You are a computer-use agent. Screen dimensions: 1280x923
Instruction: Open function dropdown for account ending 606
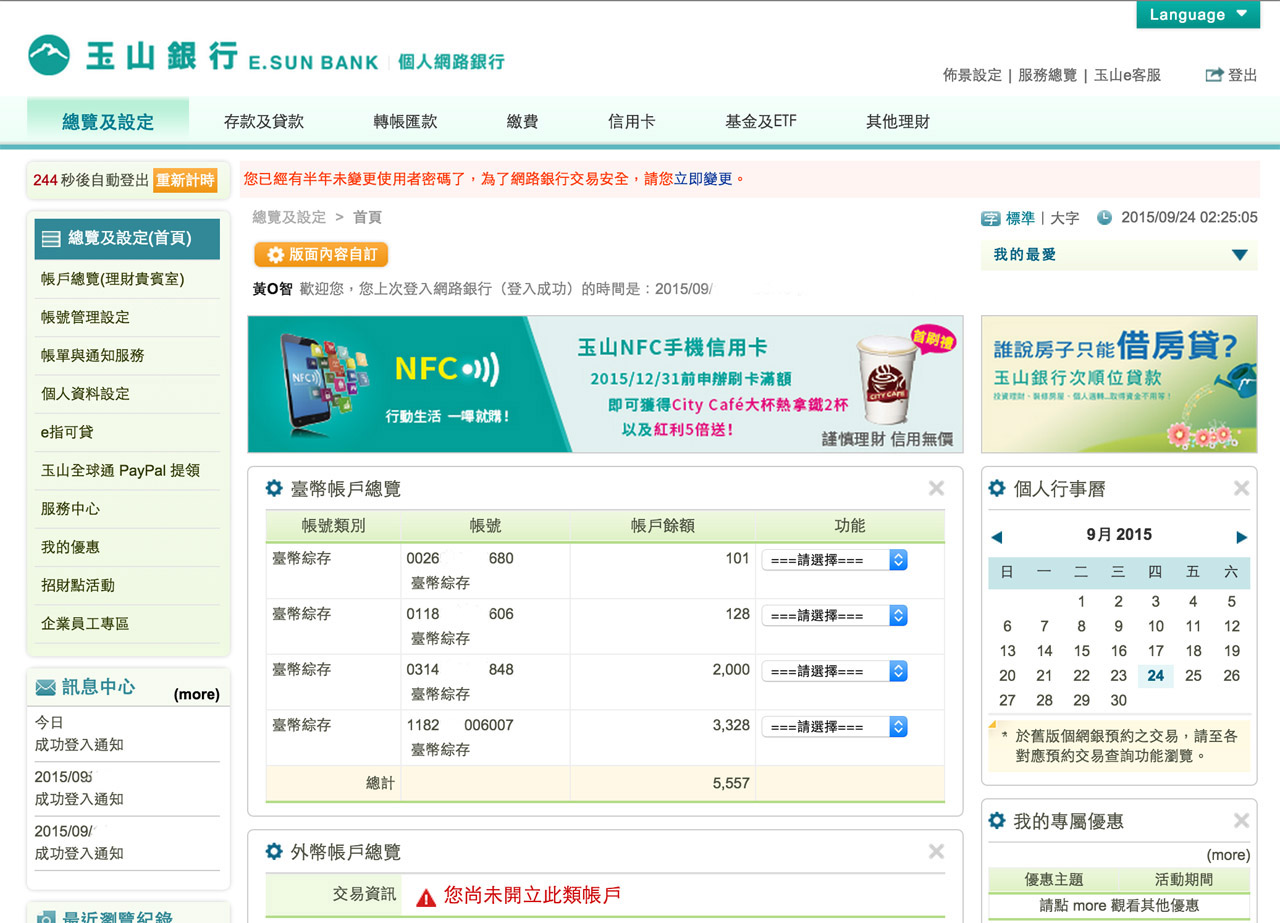[834, 616]
